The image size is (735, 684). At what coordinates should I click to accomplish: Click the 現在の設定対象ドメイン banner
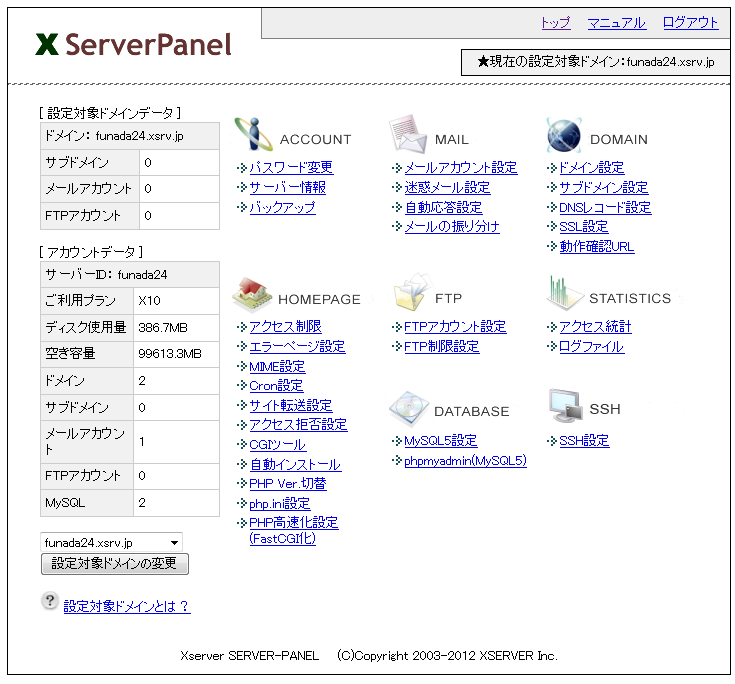(596, 62)
